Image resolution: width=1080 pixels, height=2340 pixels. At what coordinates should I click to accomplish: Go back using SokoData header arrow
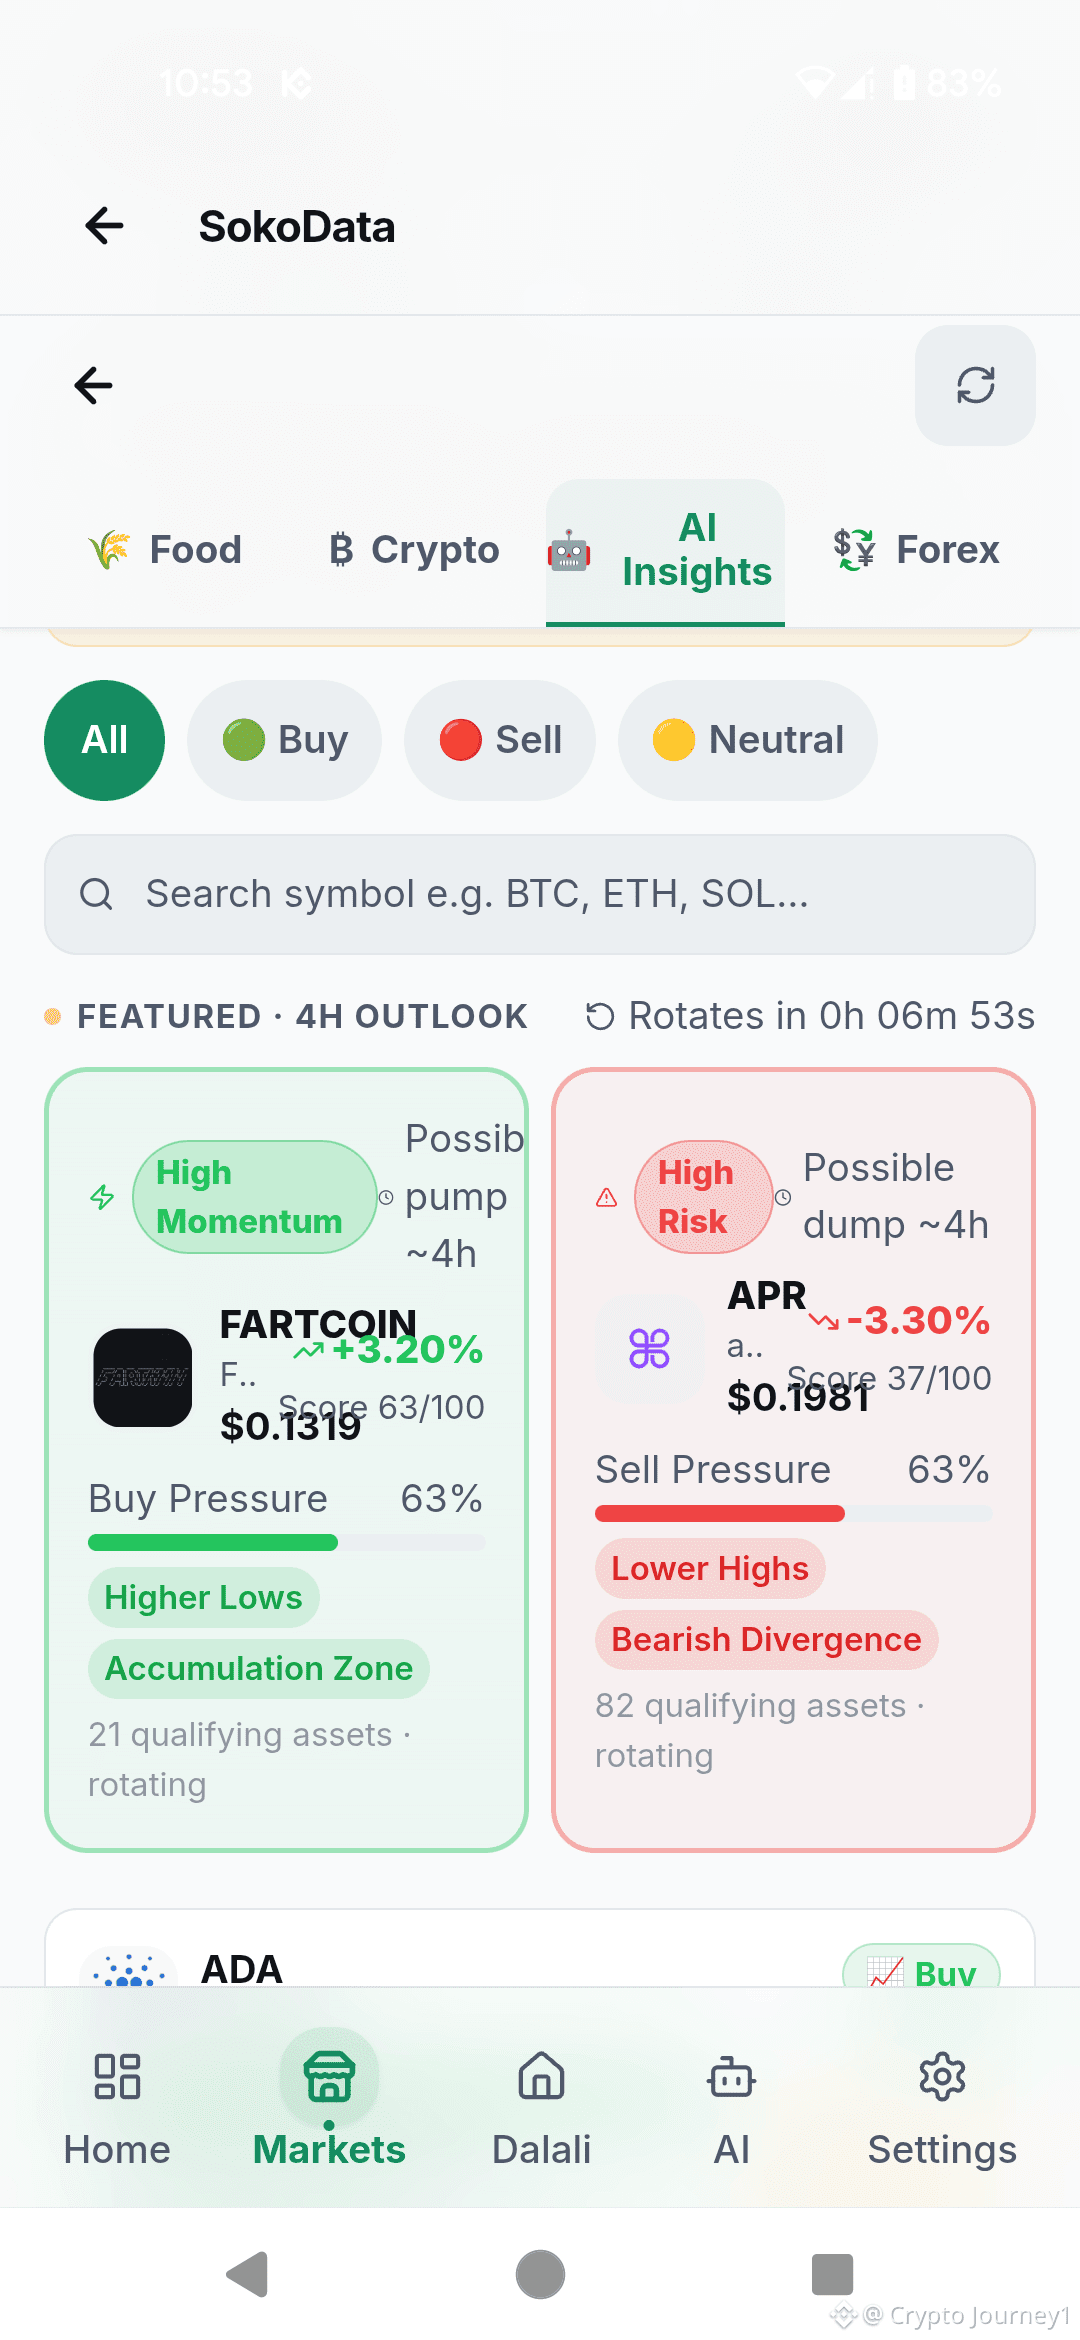click(x=104, y=226)
